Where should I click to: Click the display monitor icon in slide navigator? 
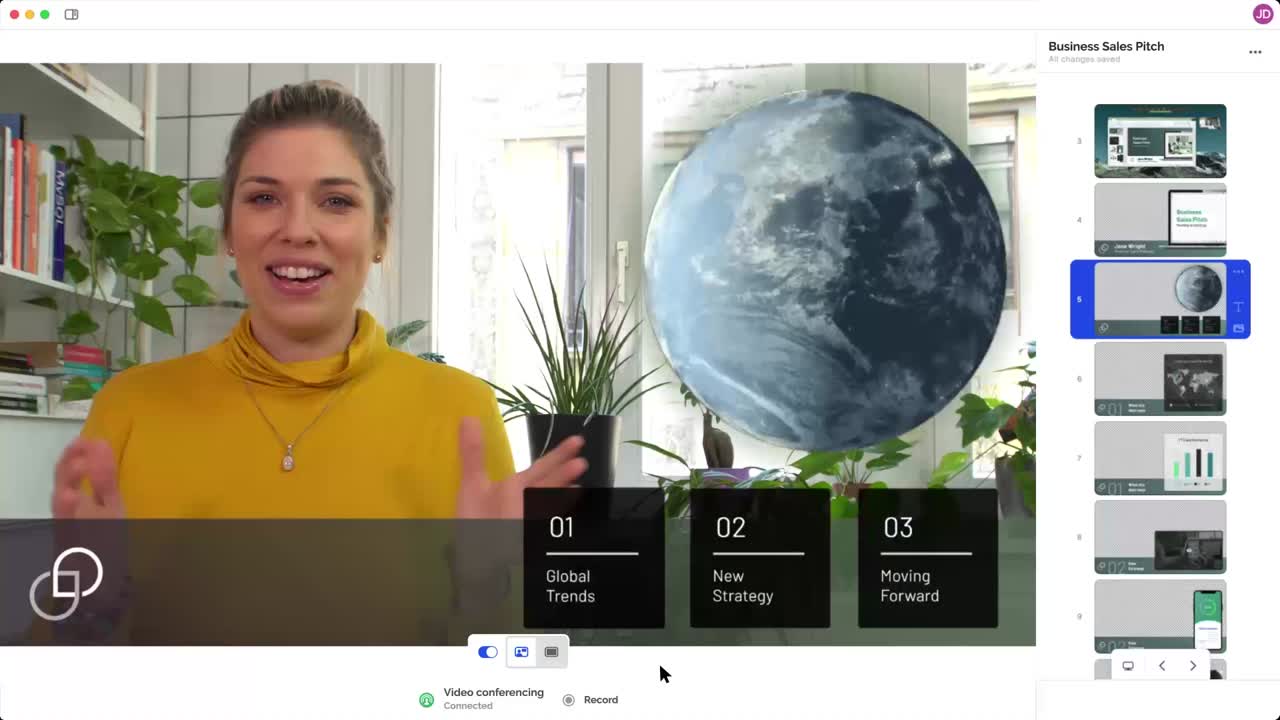(x=1128, y=666)
